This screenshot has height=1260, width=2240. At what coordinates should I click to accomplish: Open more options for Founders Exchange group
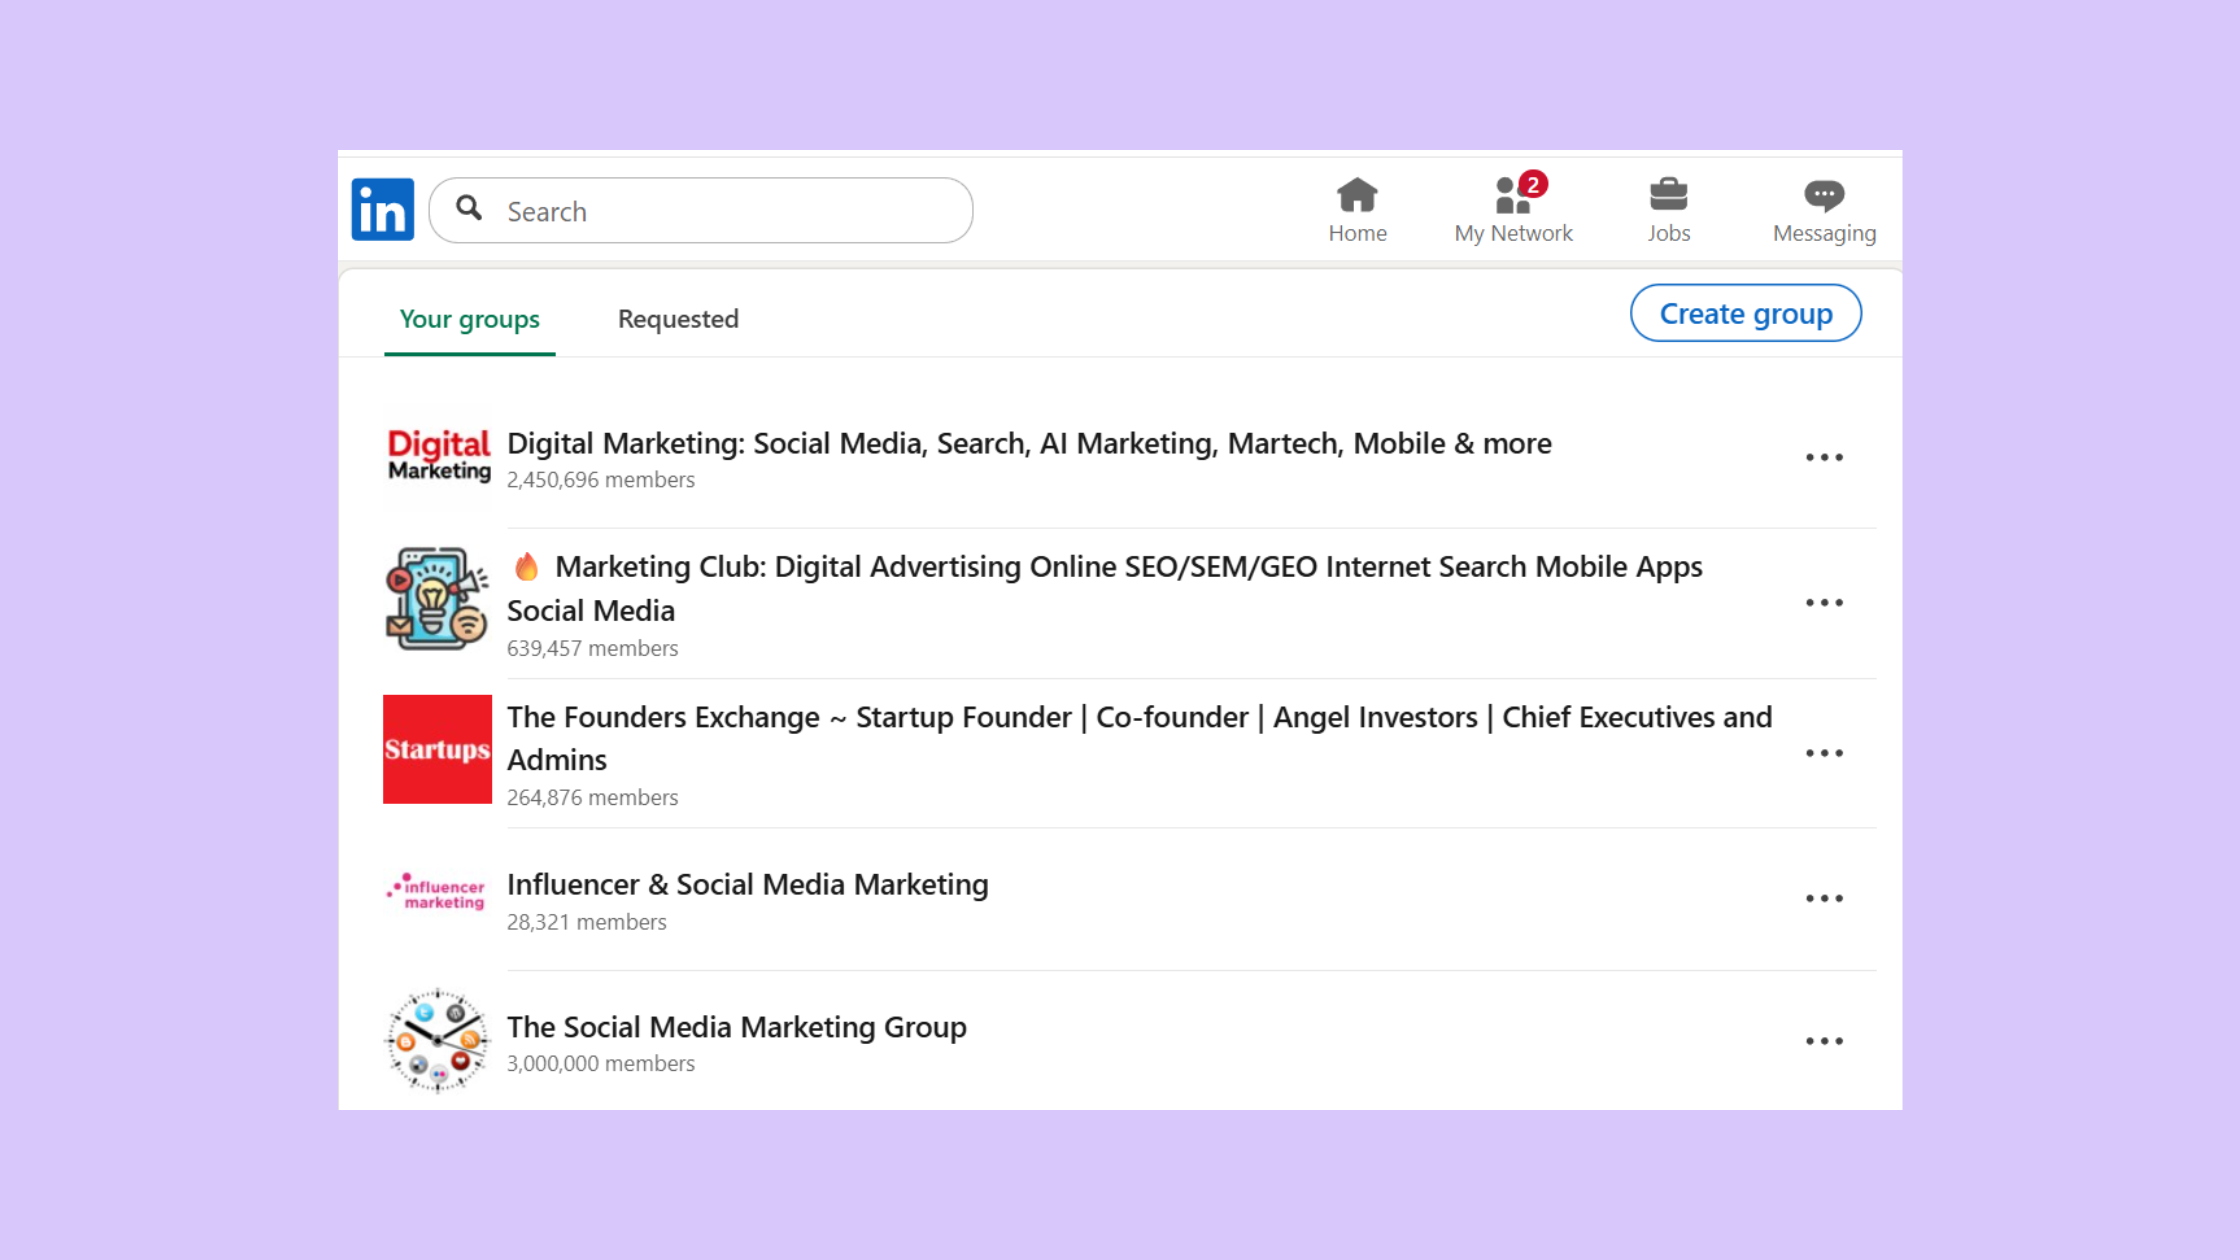(x=1824, y=753)
